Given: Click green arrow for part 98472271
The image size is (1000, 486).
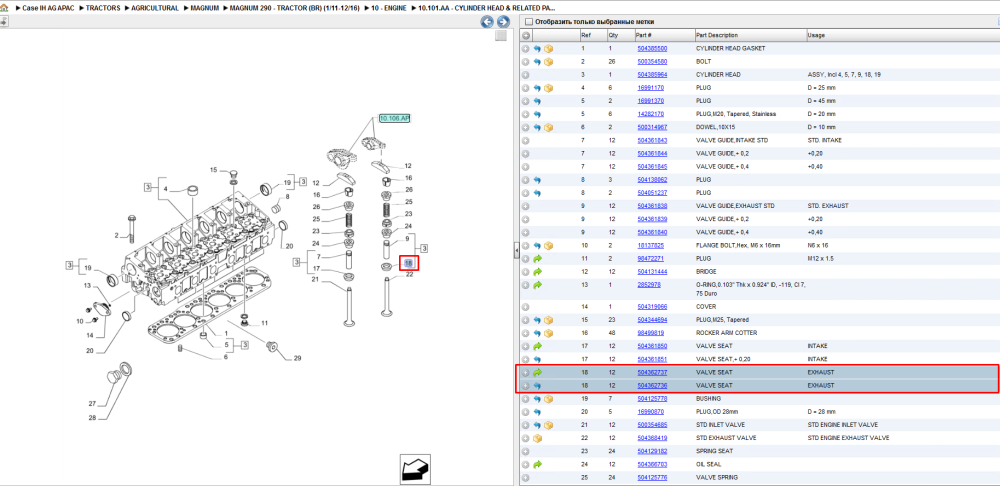Looking at the screenshot, I should point(537,259).
